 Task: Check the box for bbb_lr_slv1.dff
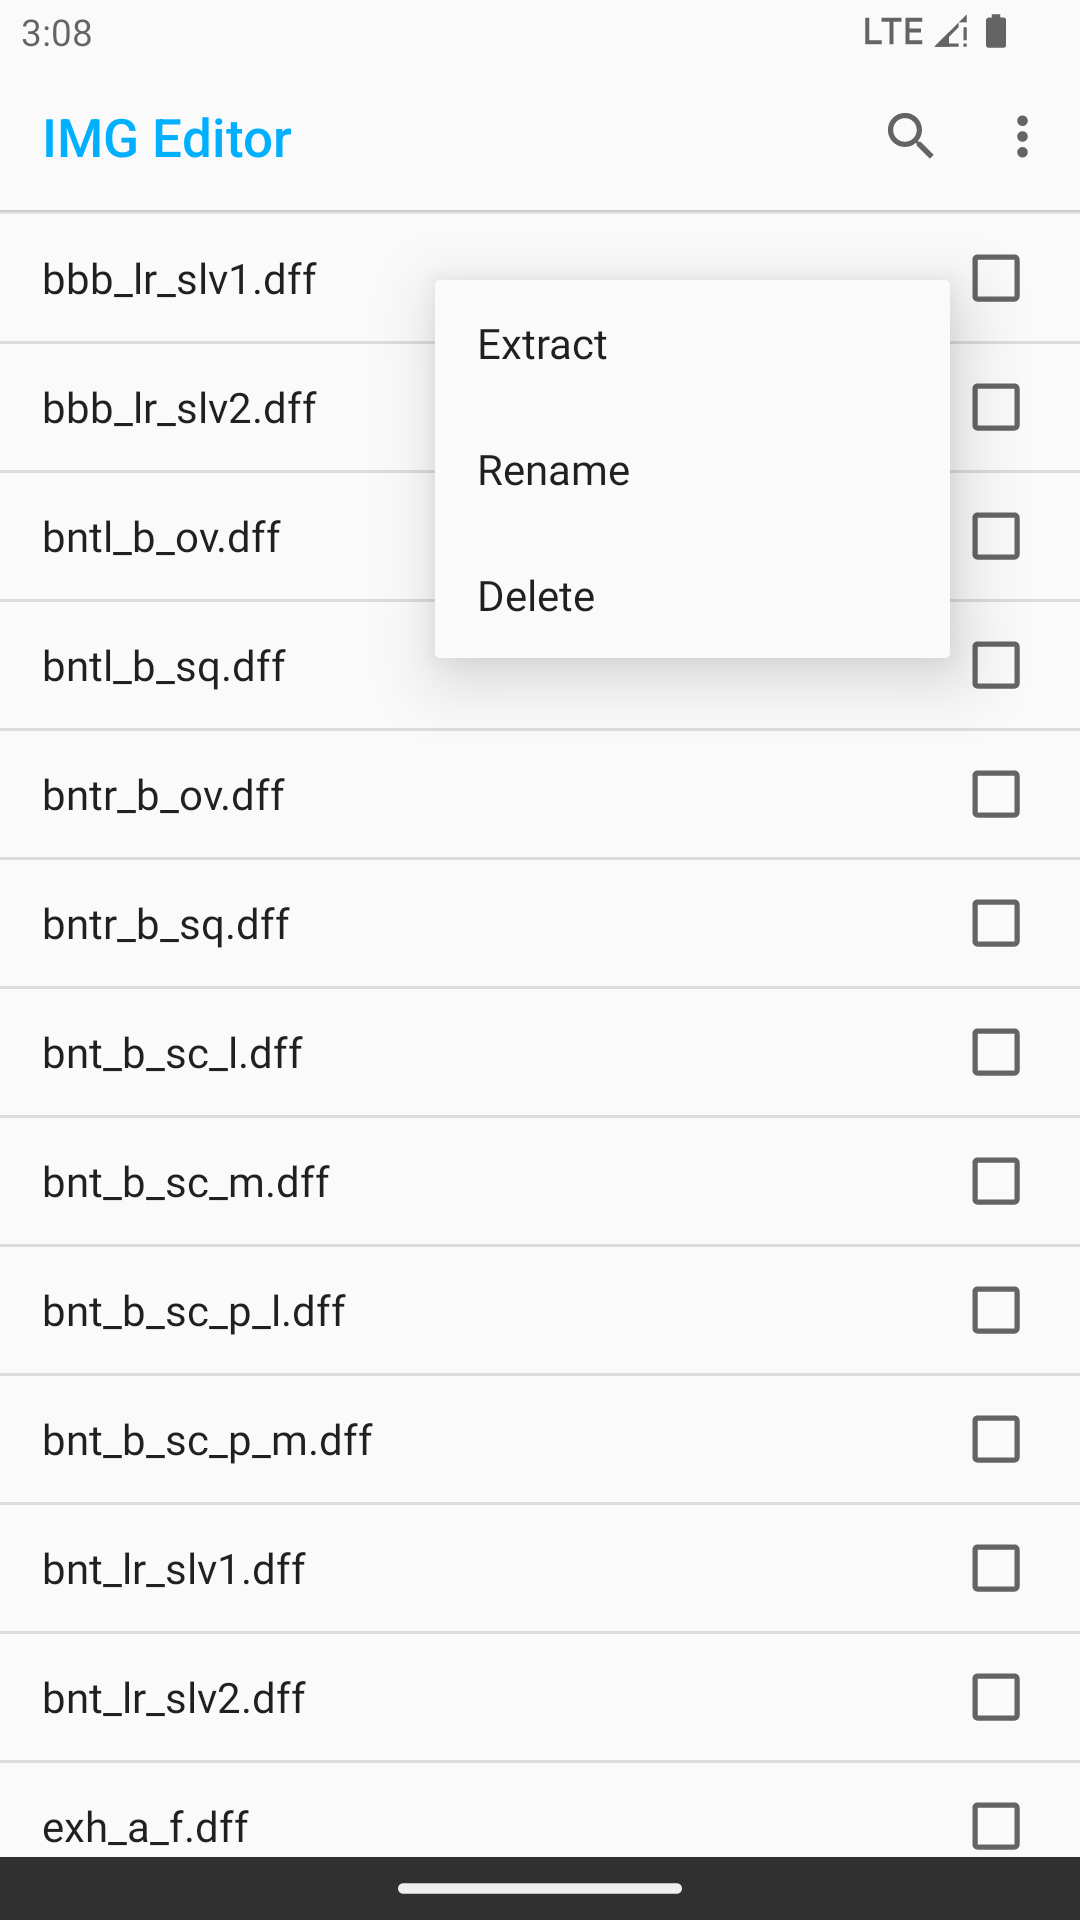click(x=996, y=278)
